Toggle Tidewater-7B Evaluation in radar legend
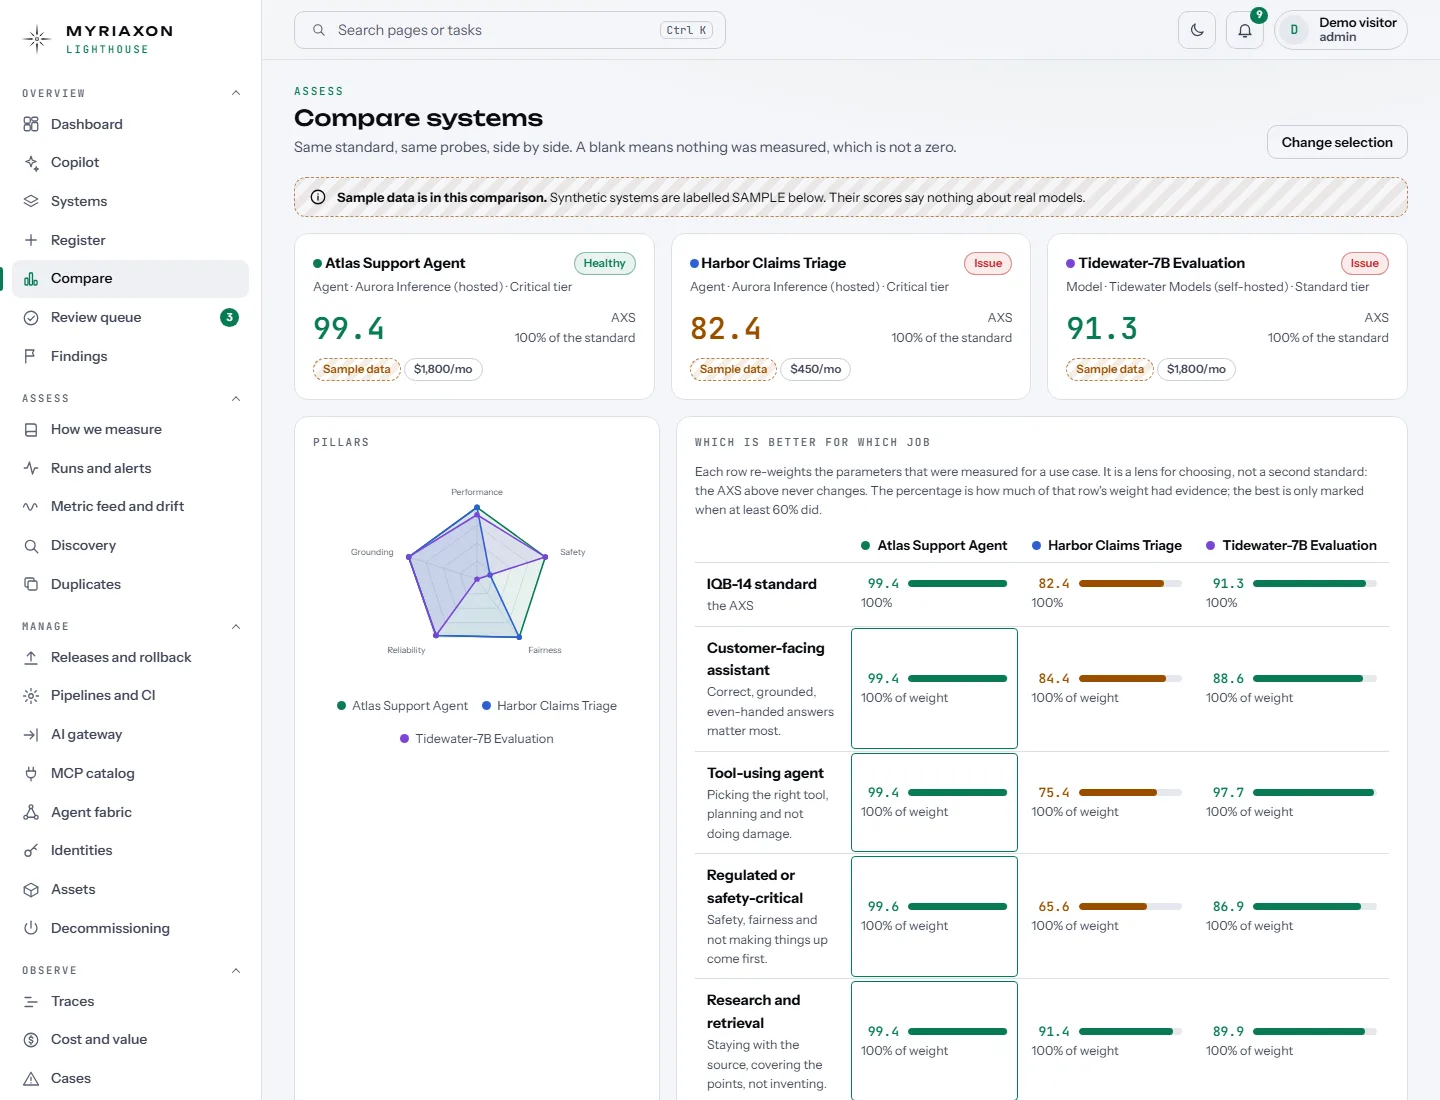 click(x=476, y=739)
